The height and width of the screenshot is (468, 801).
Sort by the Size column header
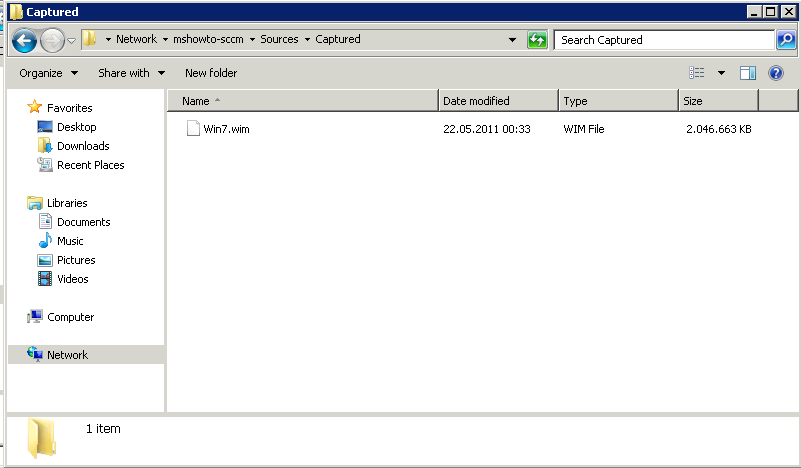coord(718,101)
